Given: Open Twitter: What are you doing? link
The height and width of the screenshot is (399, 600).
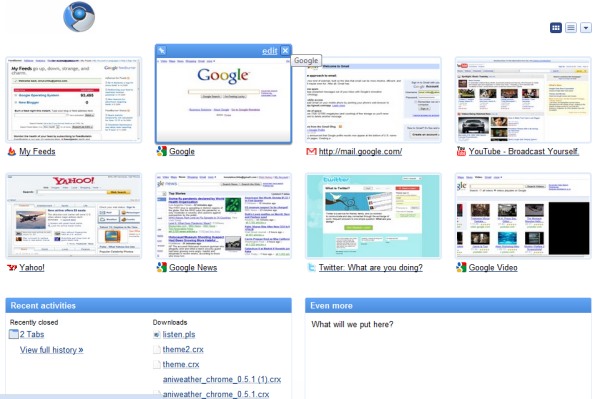Looking at the screenshot, I should pyautogui.click(x=371, y=267).
